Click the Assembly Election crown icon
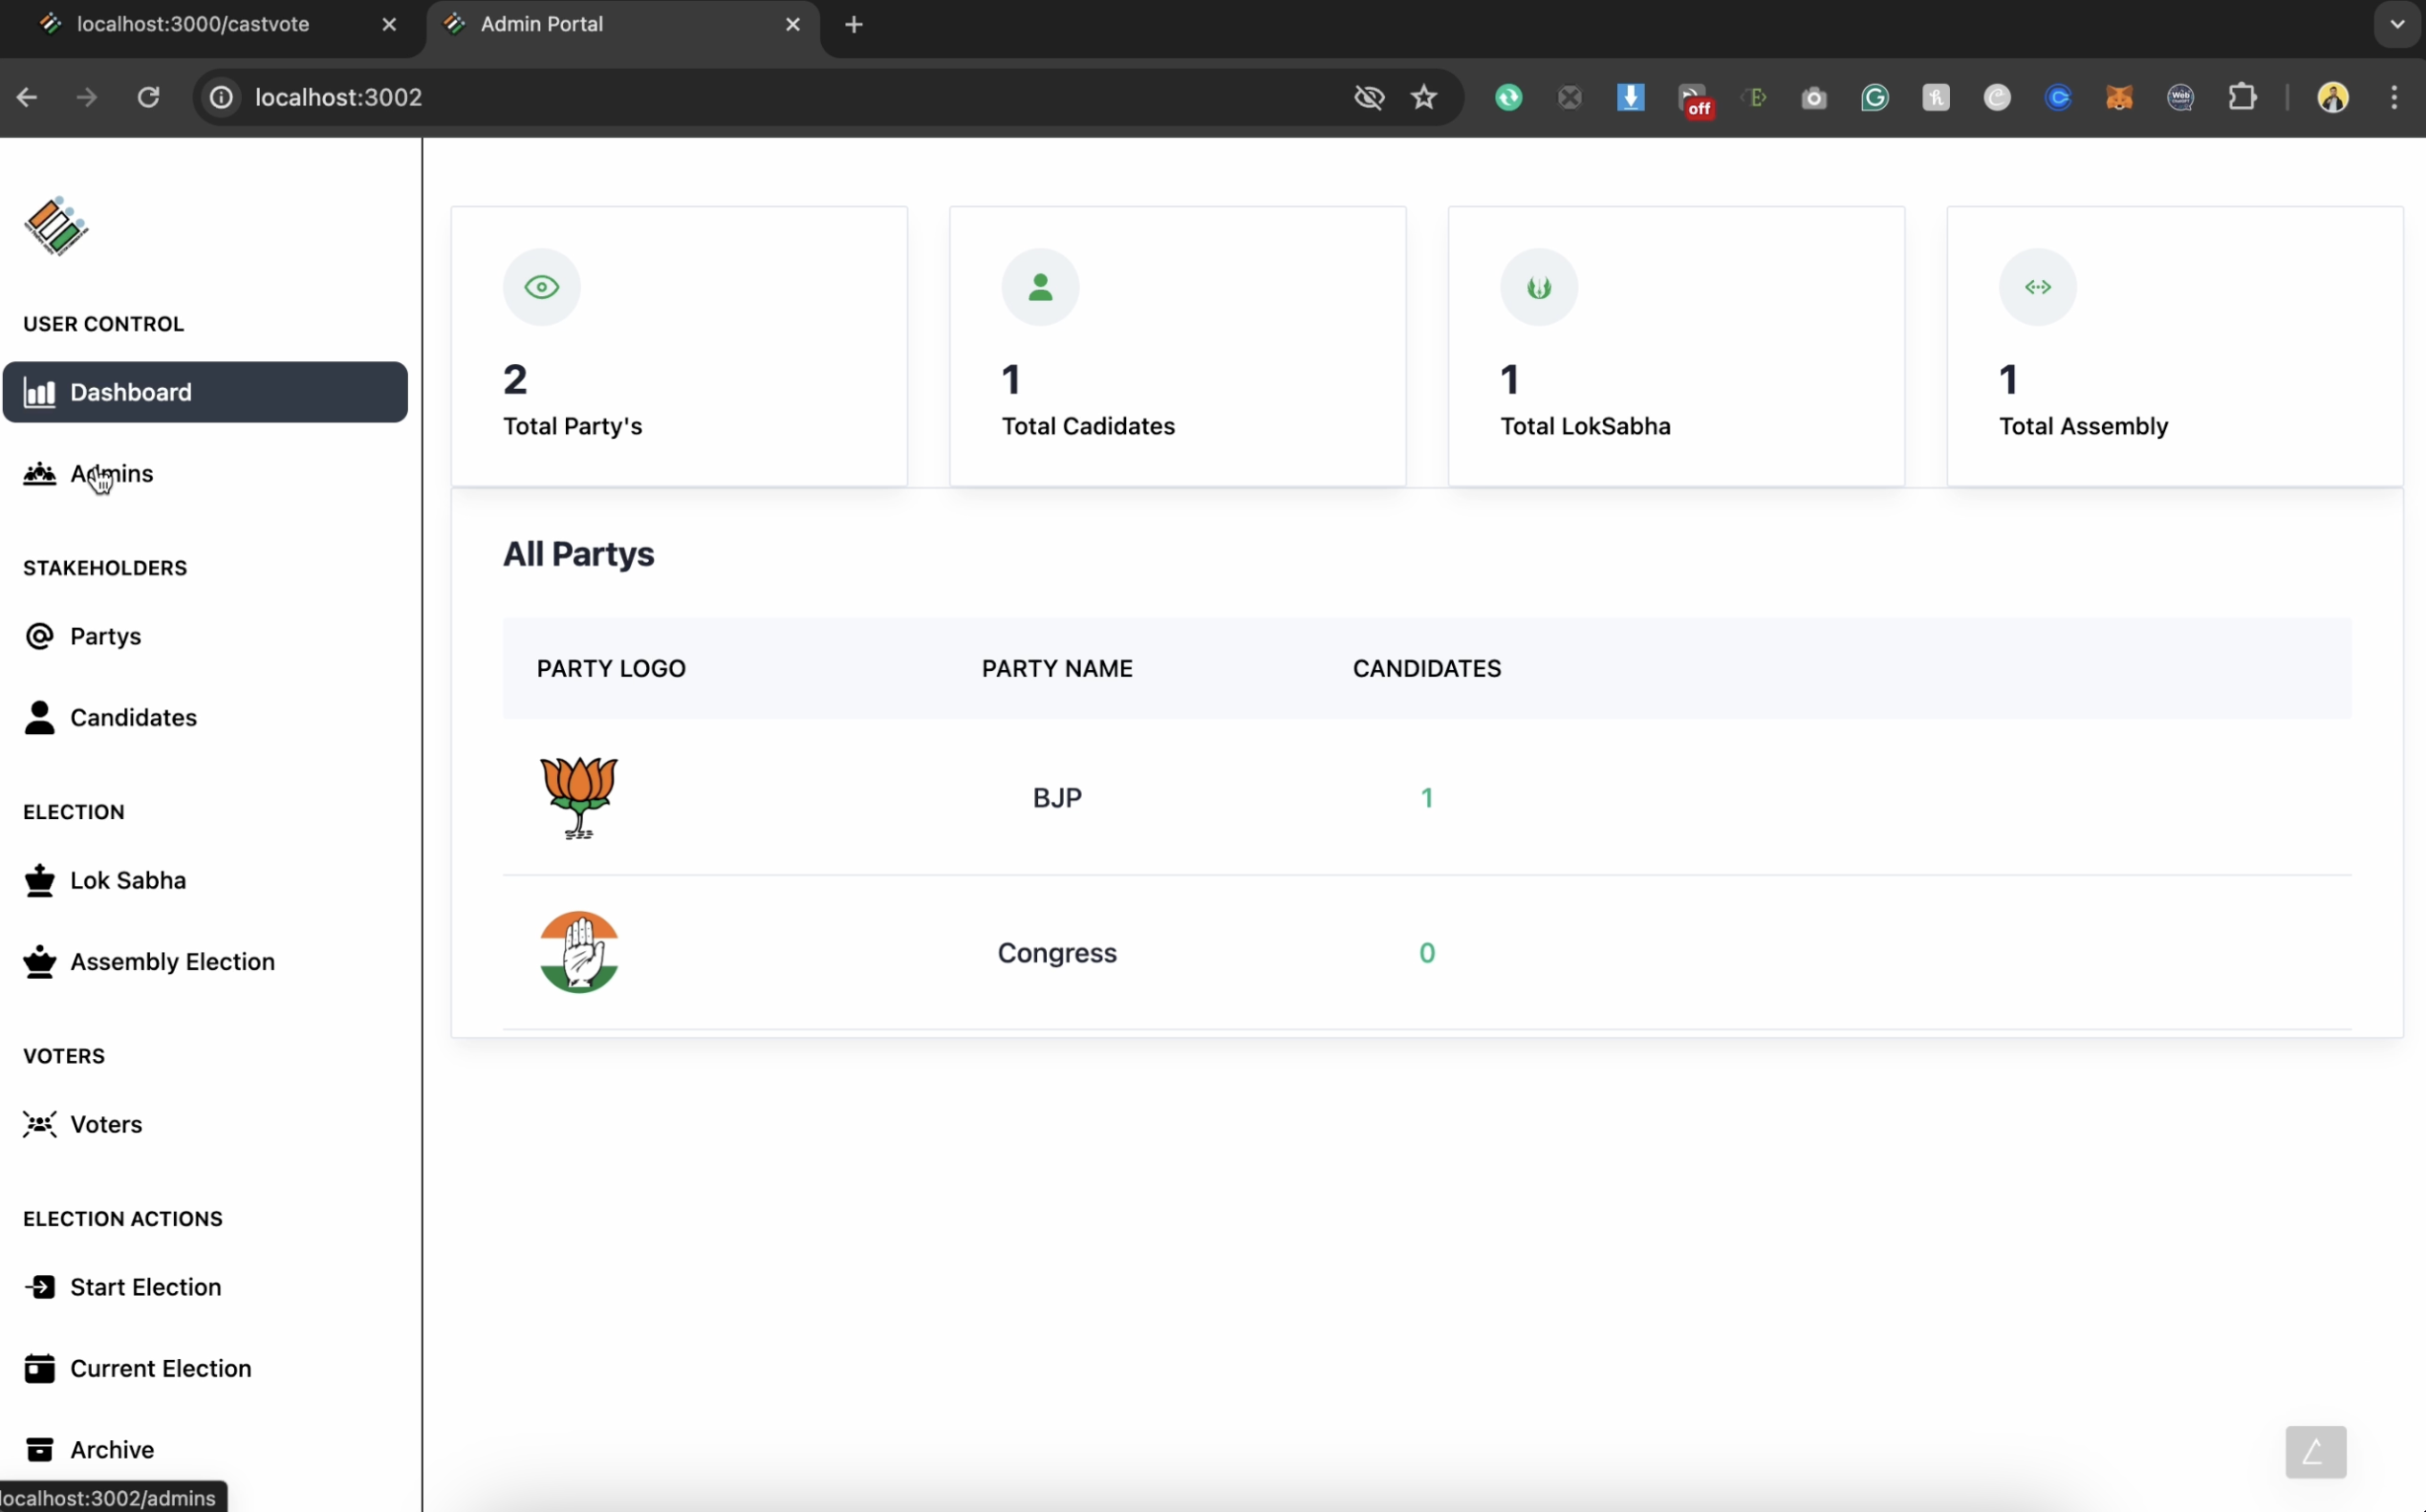This screenshot has height=1512, width=2426. click(x=39, y=961)
